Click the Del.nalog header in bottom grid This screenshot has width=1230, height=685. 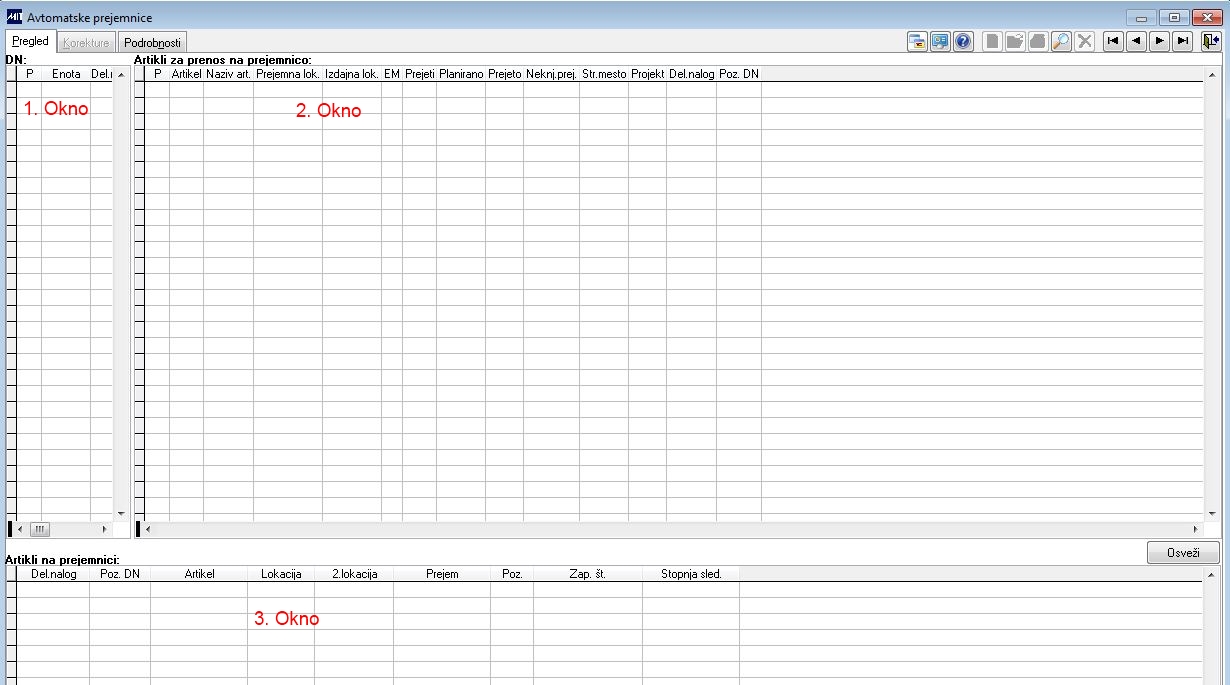coord(54,574)
